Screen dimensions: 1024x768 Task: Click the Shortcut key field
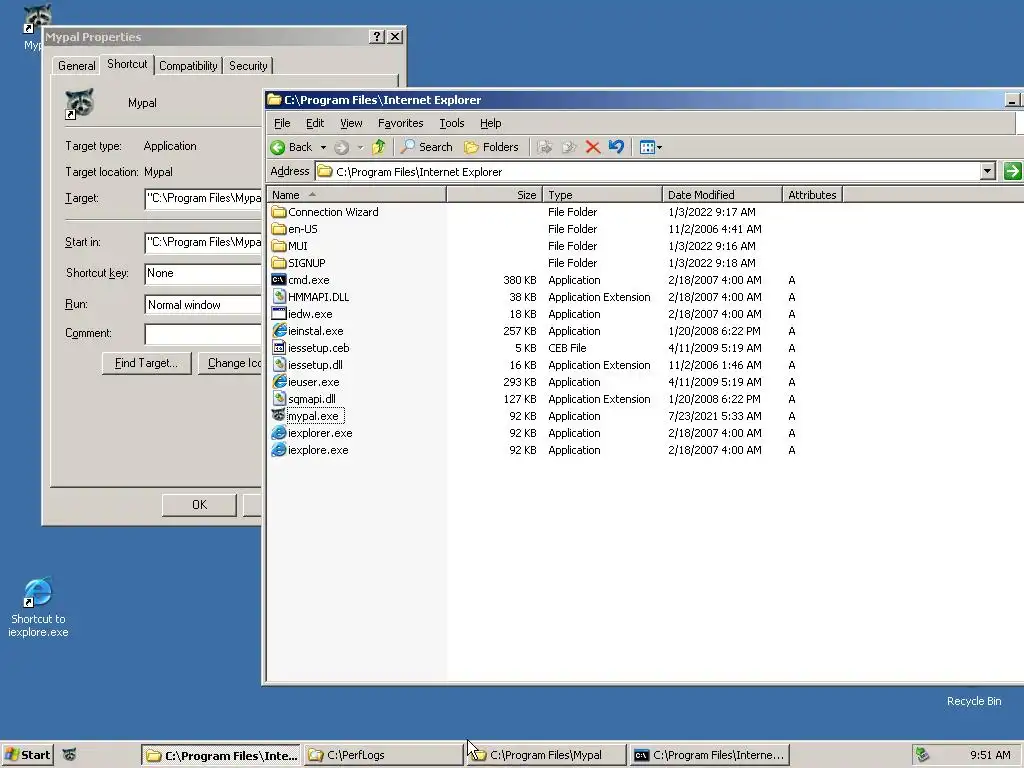(203, 274)
